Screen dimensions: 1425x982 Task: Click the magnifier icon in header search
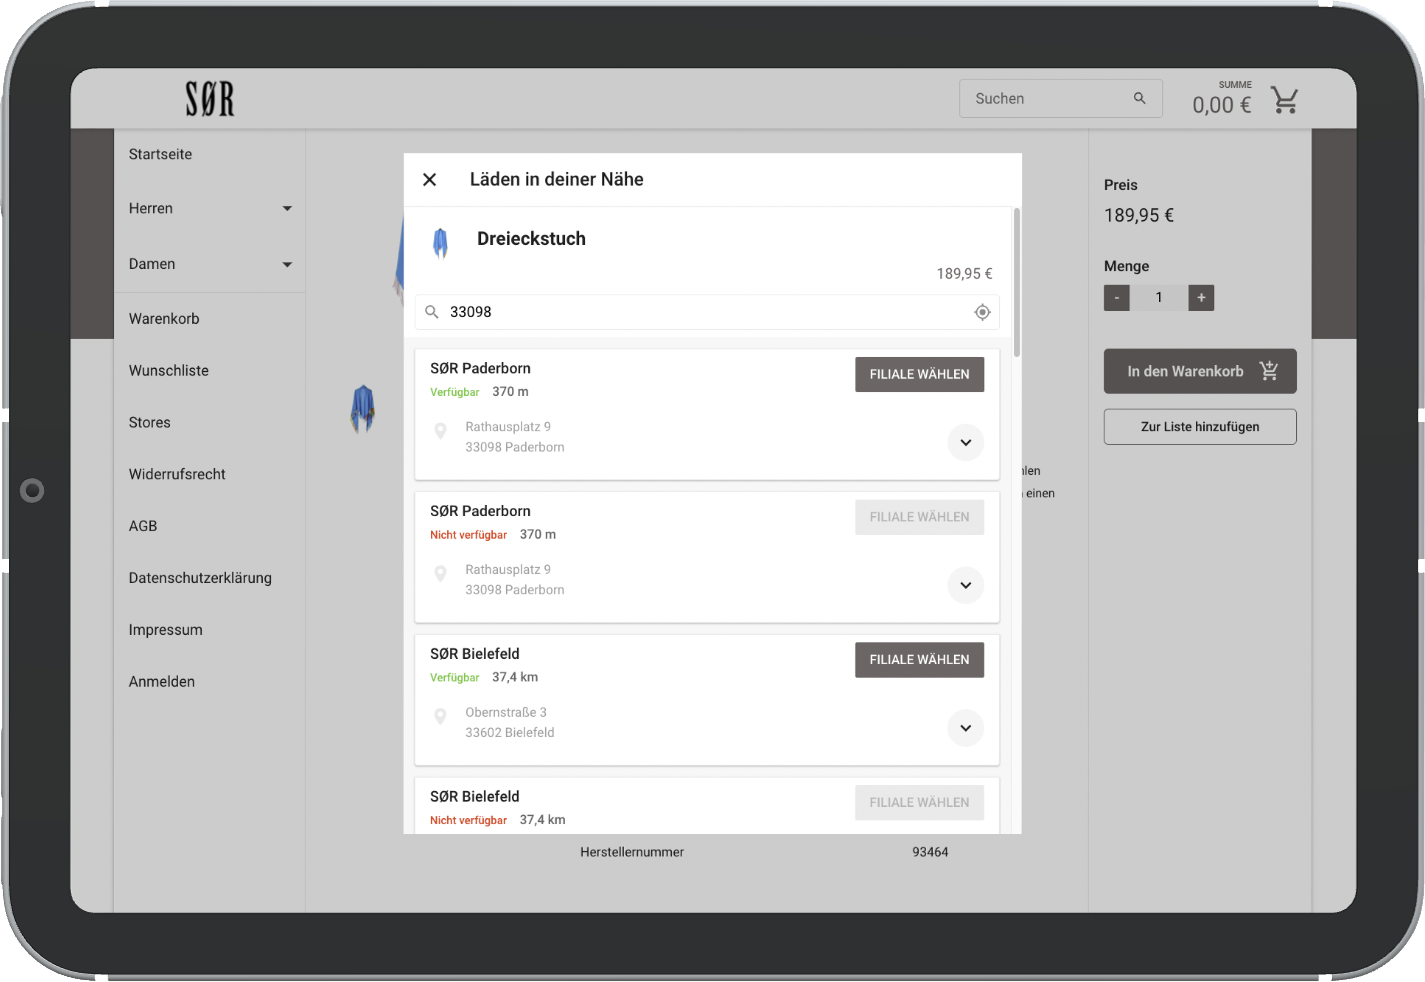1139,98
